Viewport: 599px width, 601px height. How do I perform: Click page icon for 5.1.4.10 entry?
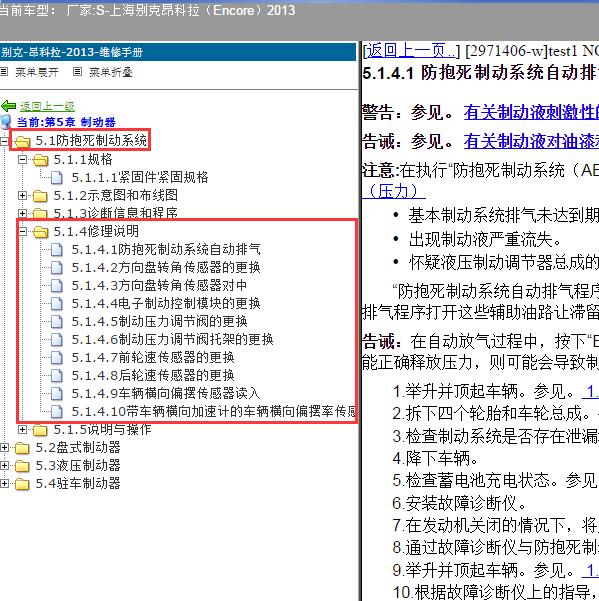pyautogui.click(x=57, y=412)
